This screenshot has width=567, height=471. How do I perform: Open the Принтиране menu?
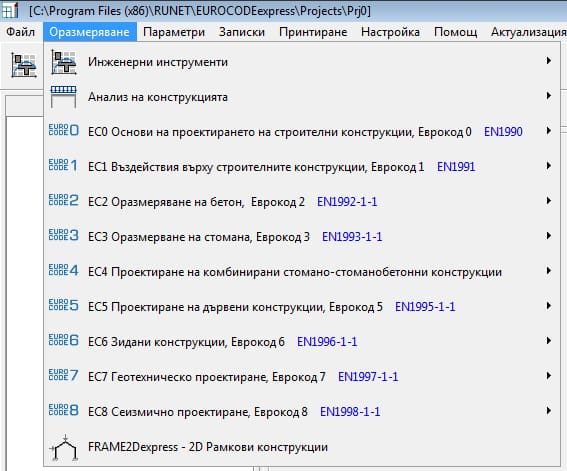coord(313,32)
